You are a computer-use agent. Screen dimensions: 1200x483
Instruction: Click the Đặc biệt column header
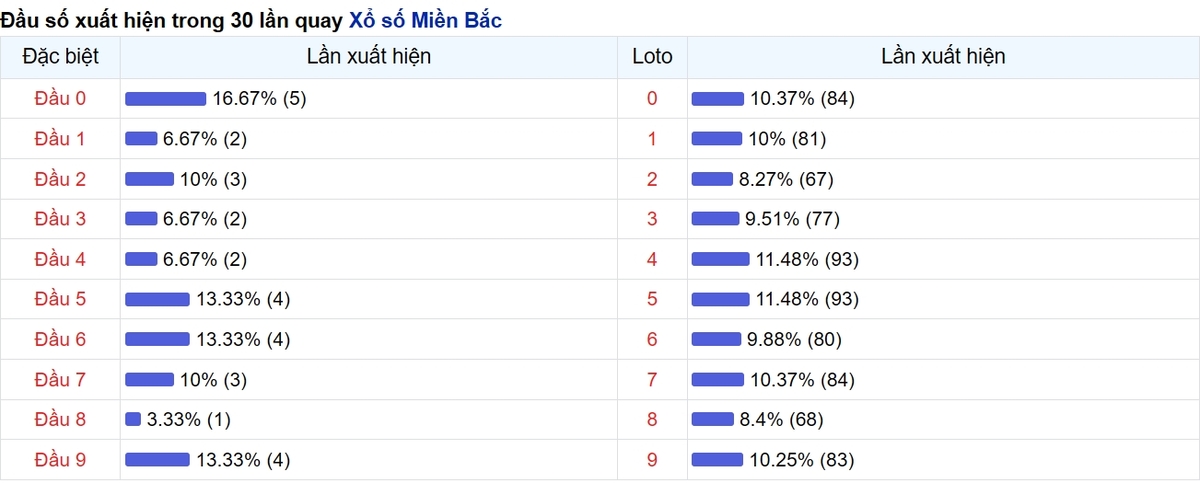click(x=60, y=57)
